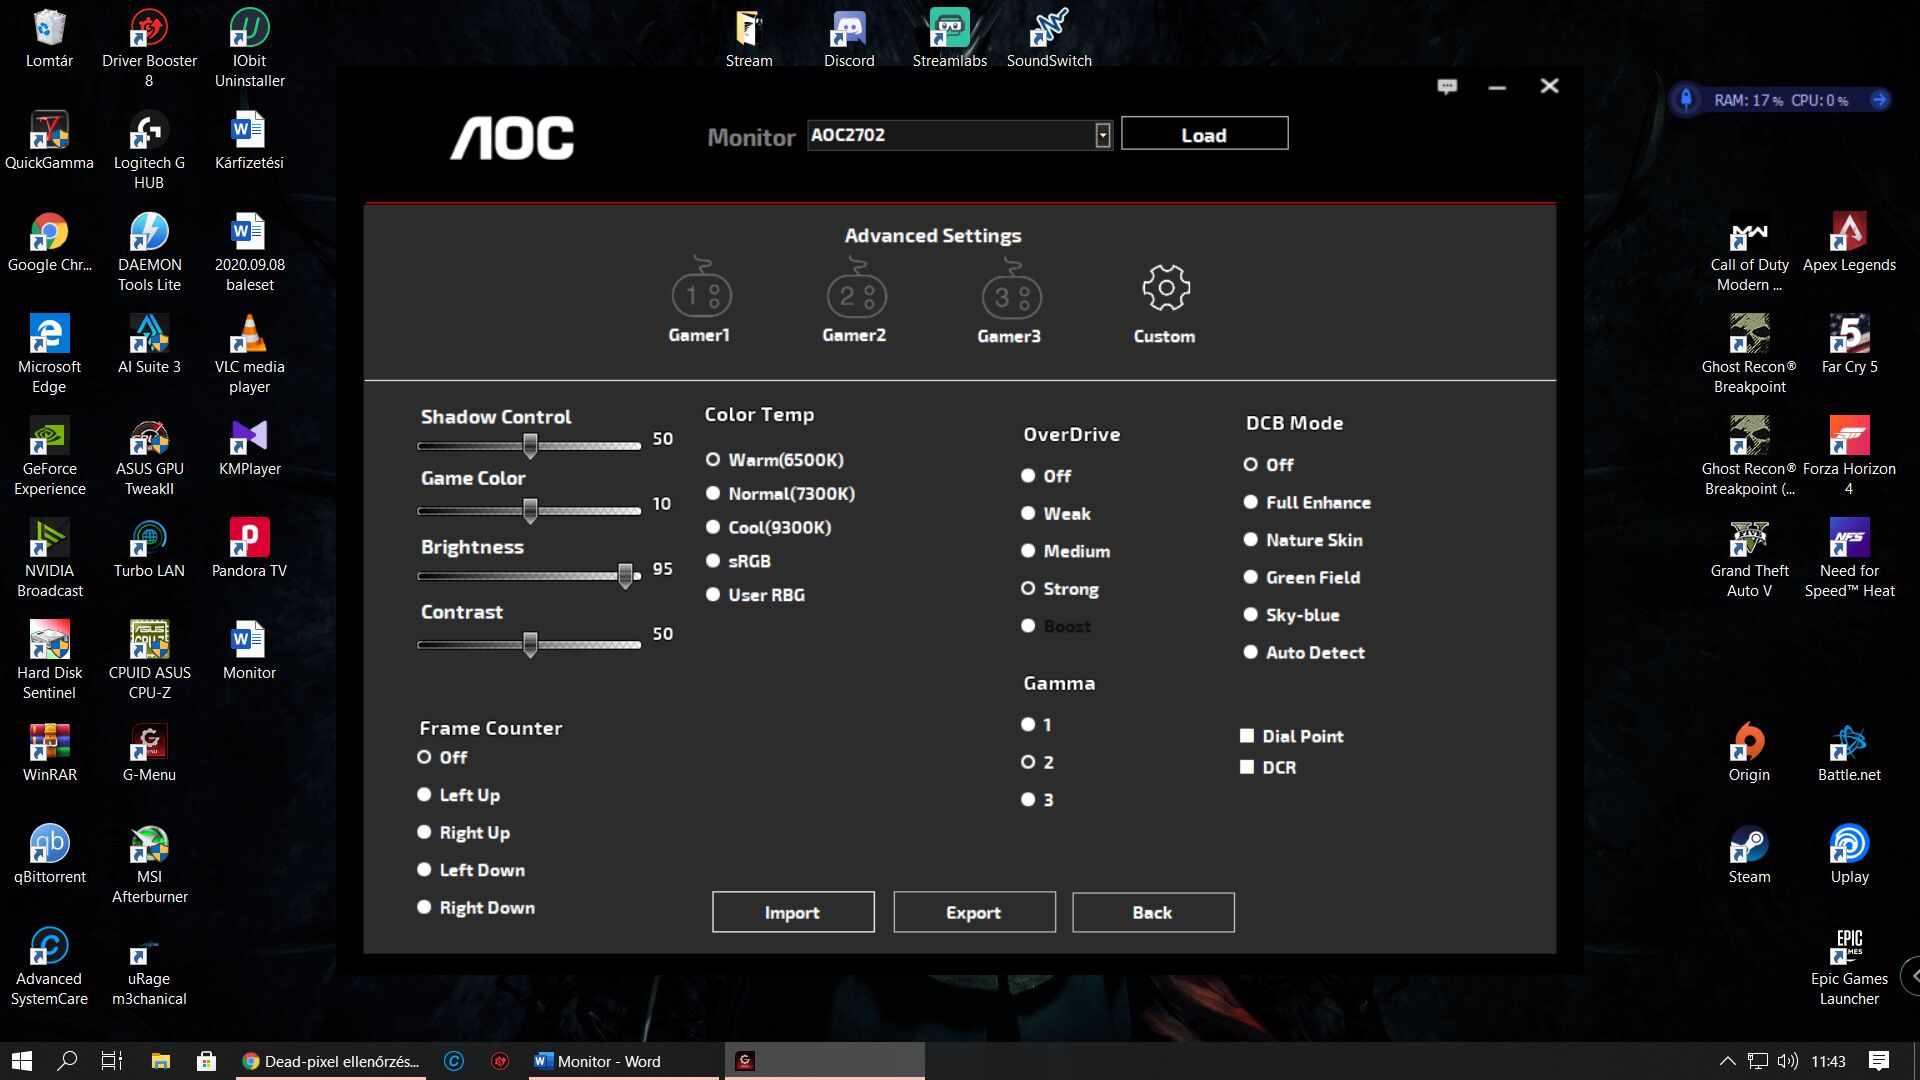Enable the DCR checkbox

[x=1247, y=767]
